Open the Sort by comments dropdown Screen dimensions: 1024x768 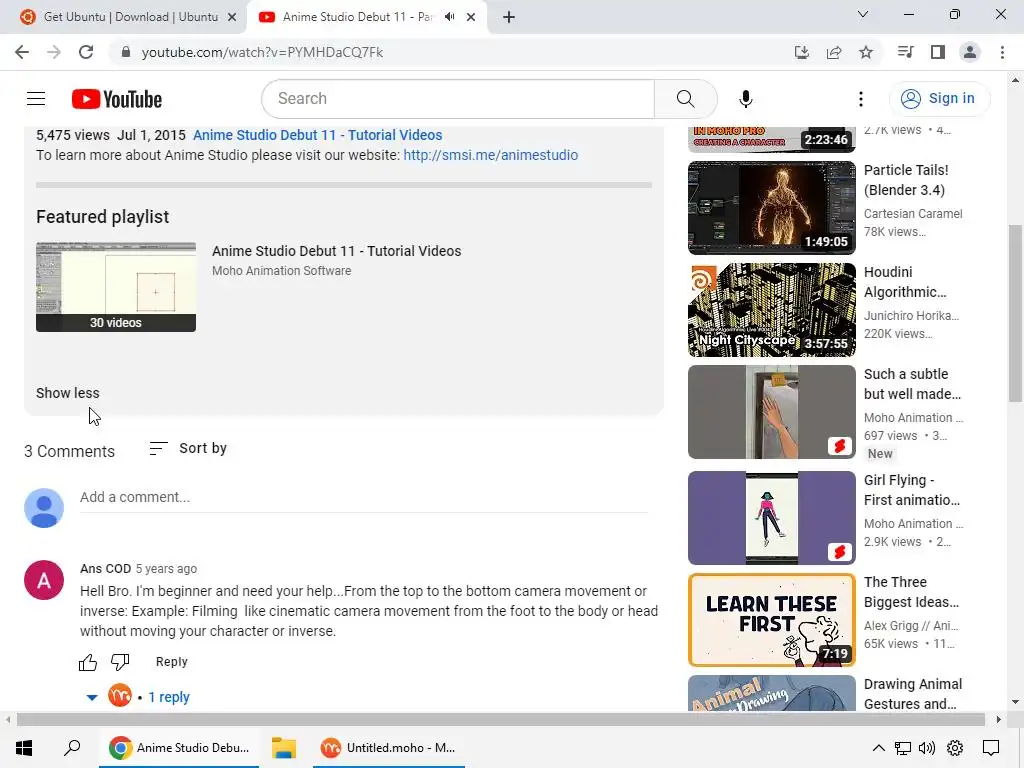click(x=188, y=449)
